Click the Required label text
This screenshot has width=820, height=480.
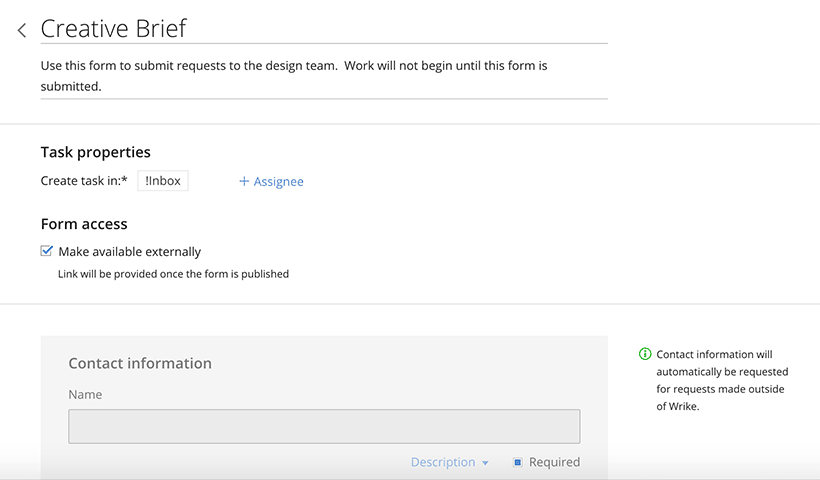coord(554,462)
